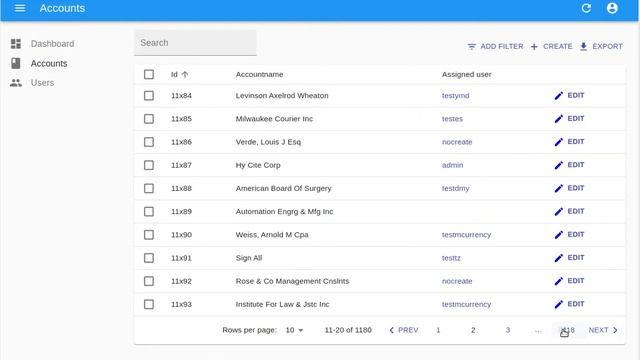Check the row 11x90 checkbox
The height and width of the screenshot is (360, 640).
(x=149, y=235)
